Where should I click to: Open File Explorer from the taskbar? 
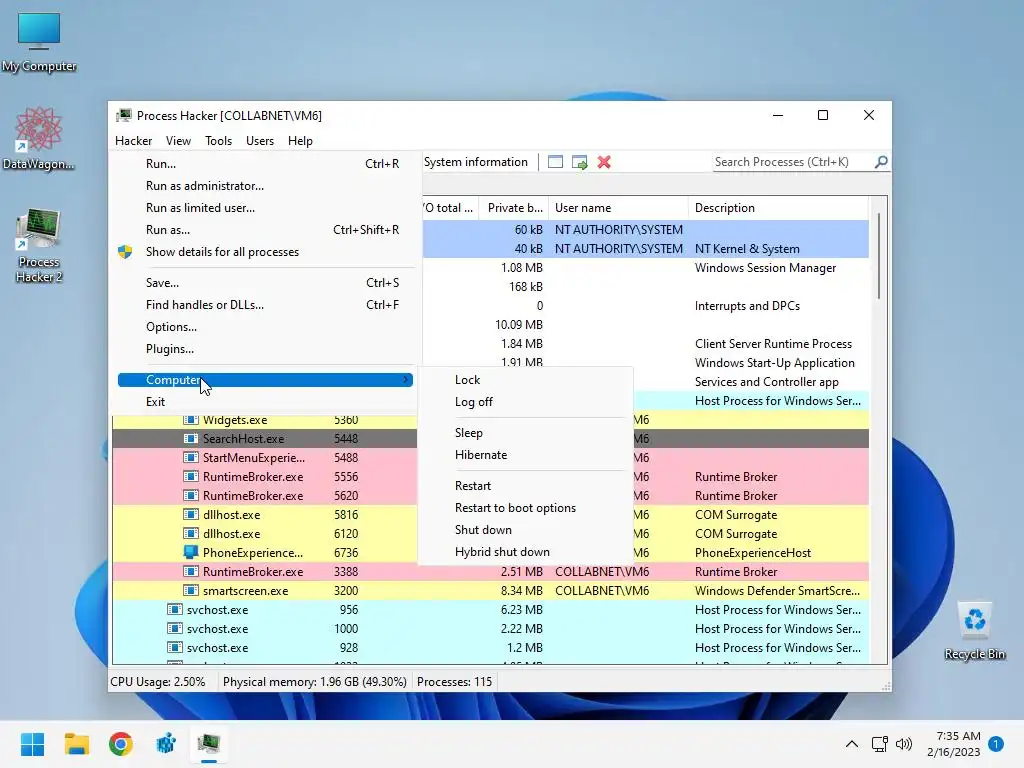click(x=76, y=744)
